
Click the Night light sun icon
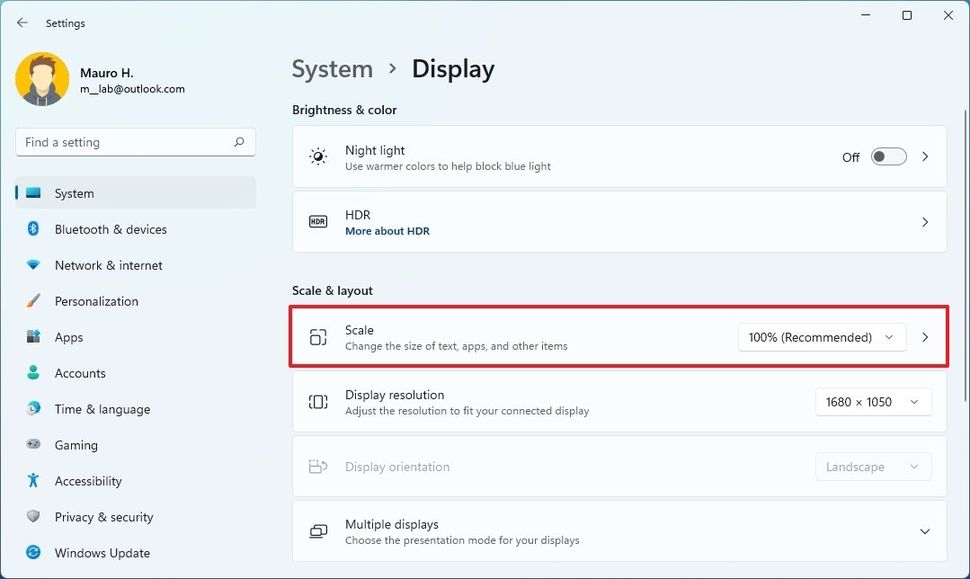tap(318, 157)
